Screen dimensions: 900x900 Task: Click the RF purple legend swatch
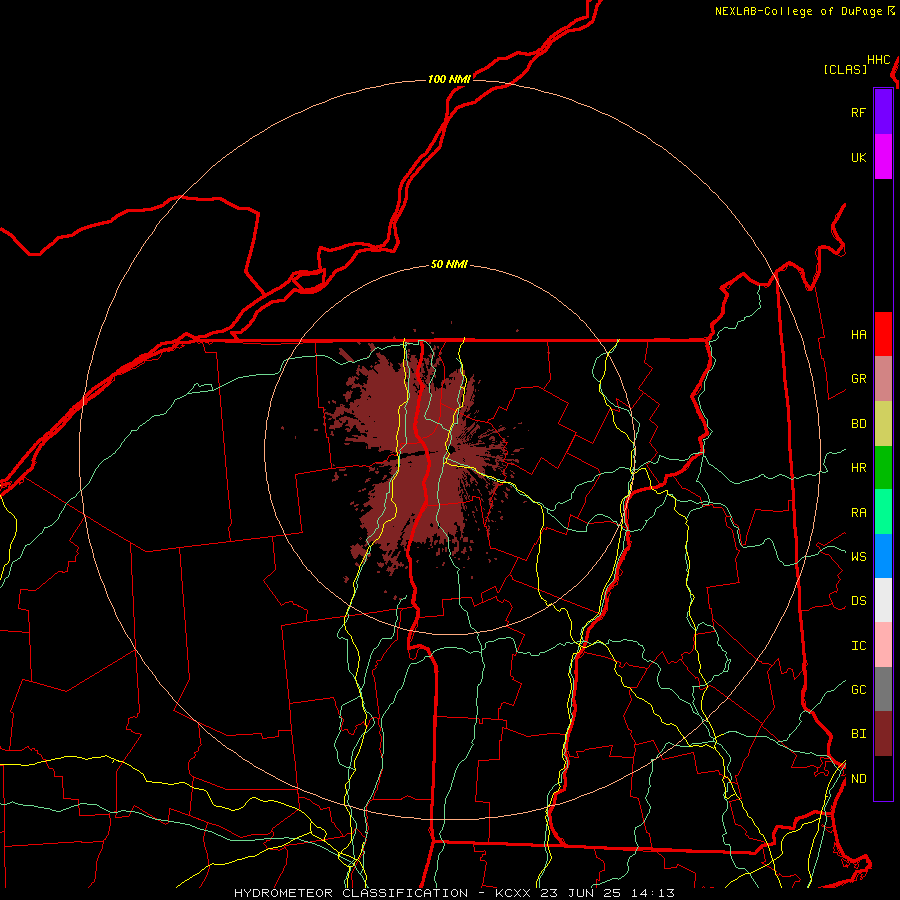pos(883,112)
